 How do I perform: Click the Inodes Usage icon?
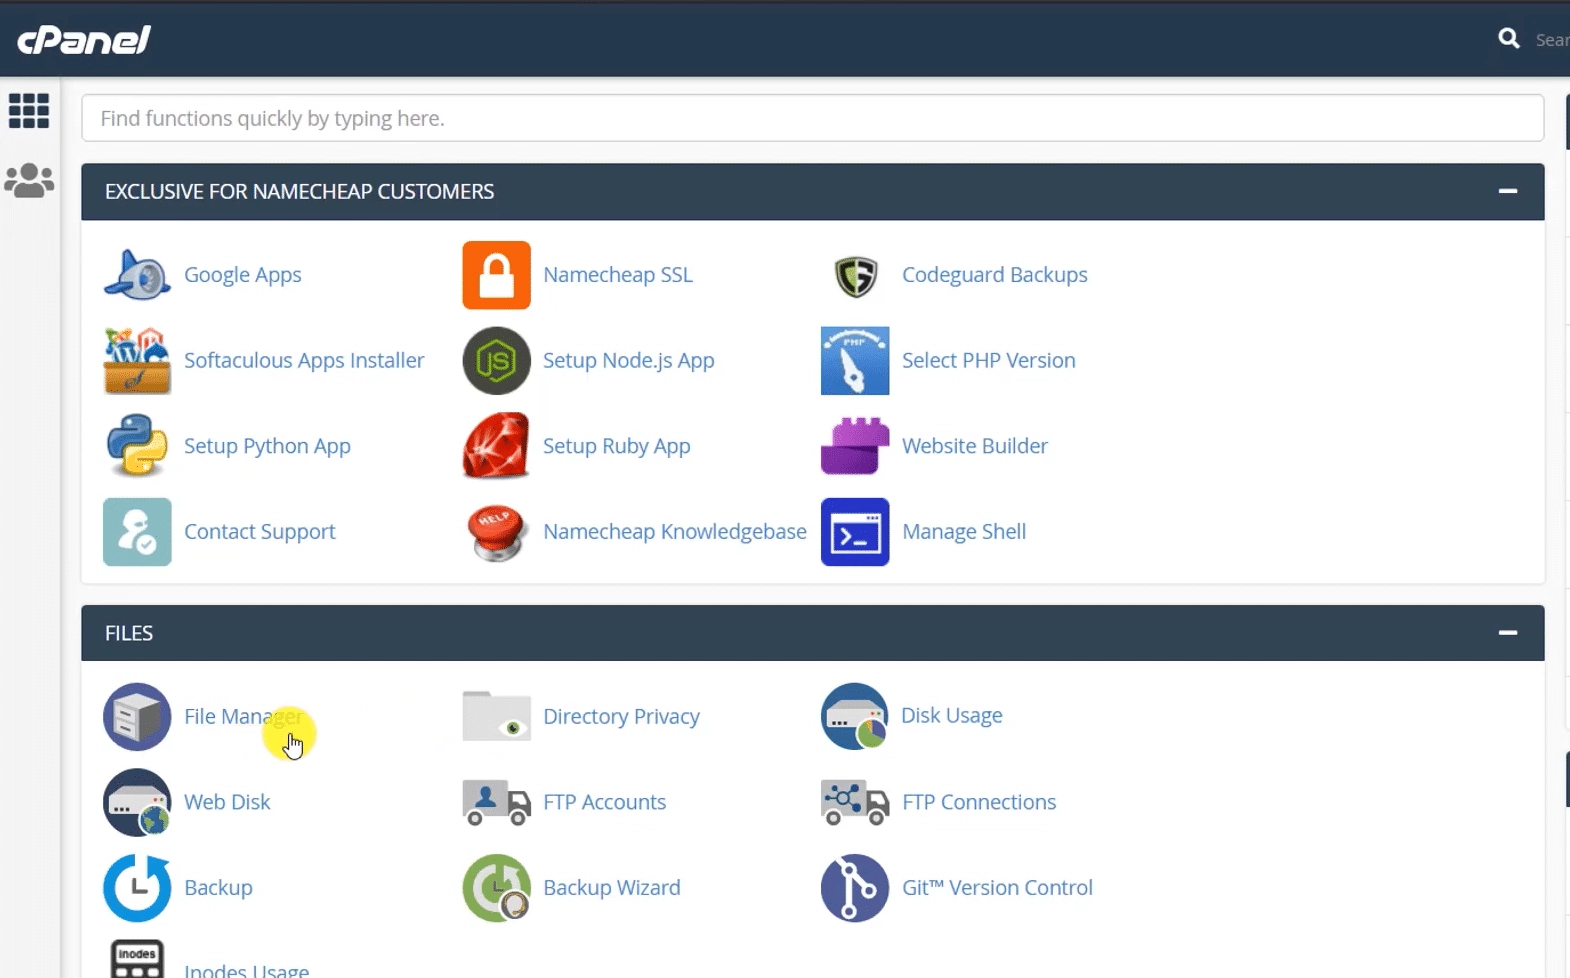tap(137, 959)
